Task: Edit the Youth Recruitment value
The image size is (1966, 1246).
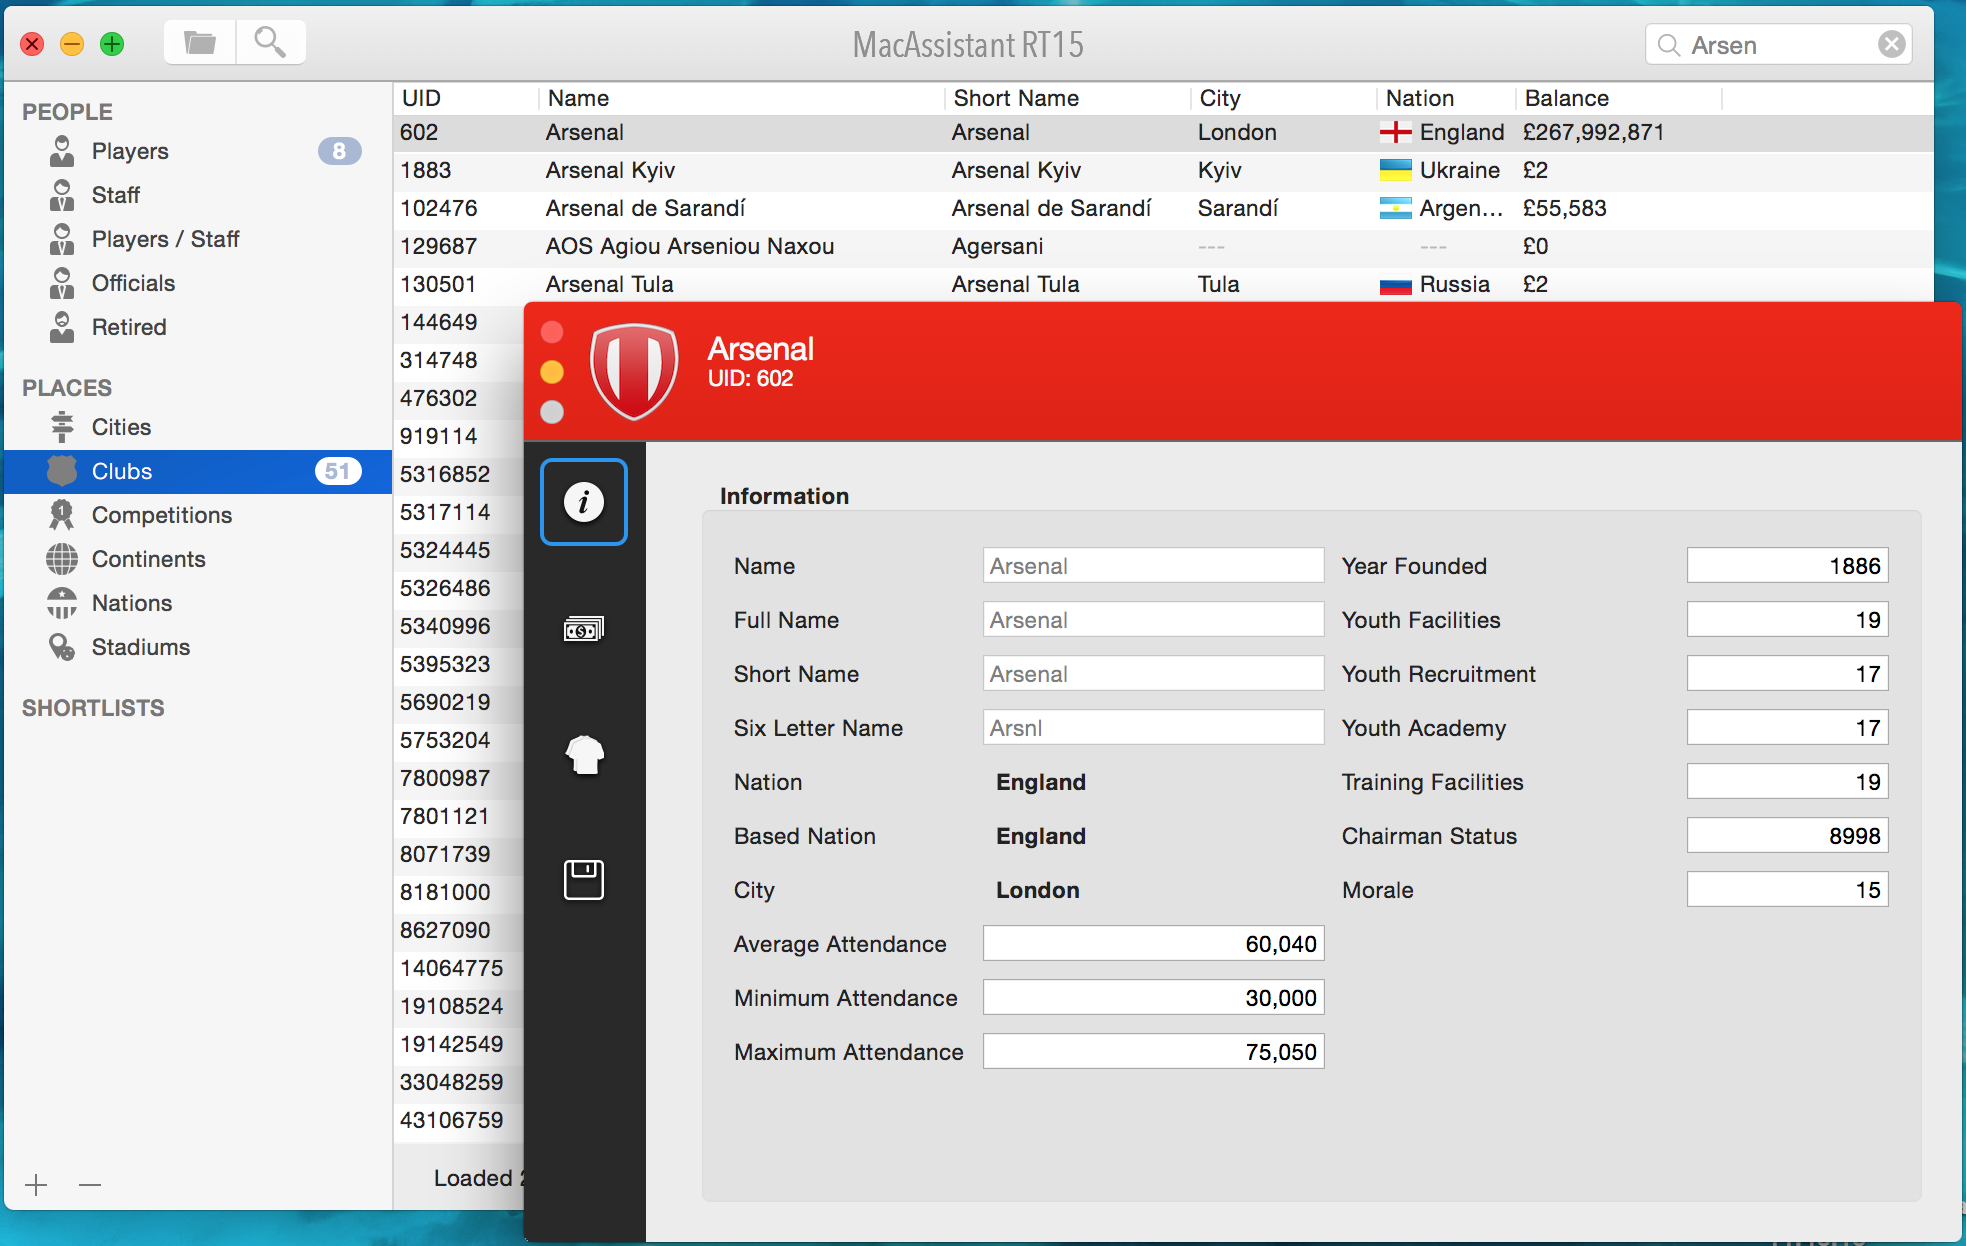Action: [x=1787, y=674]
